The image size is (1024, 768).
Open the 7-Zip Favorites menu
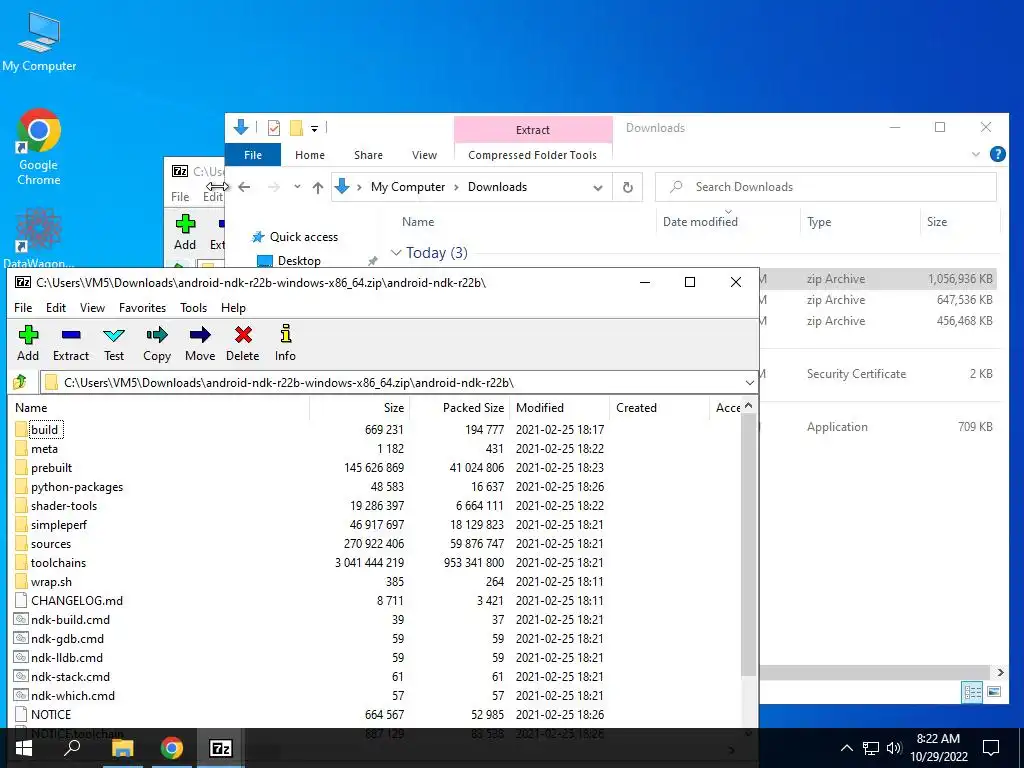[x=142, y=308]
